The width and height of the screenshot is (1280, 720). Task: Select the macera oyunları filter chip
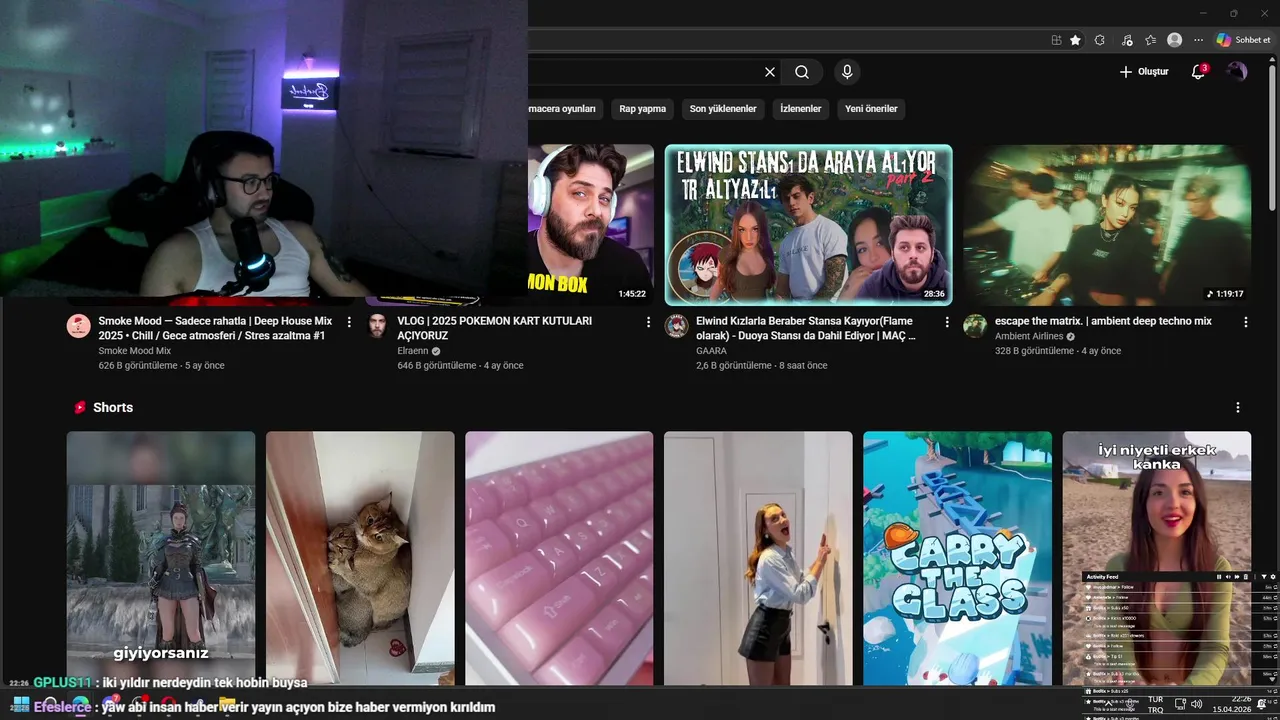tap(563, 109)
